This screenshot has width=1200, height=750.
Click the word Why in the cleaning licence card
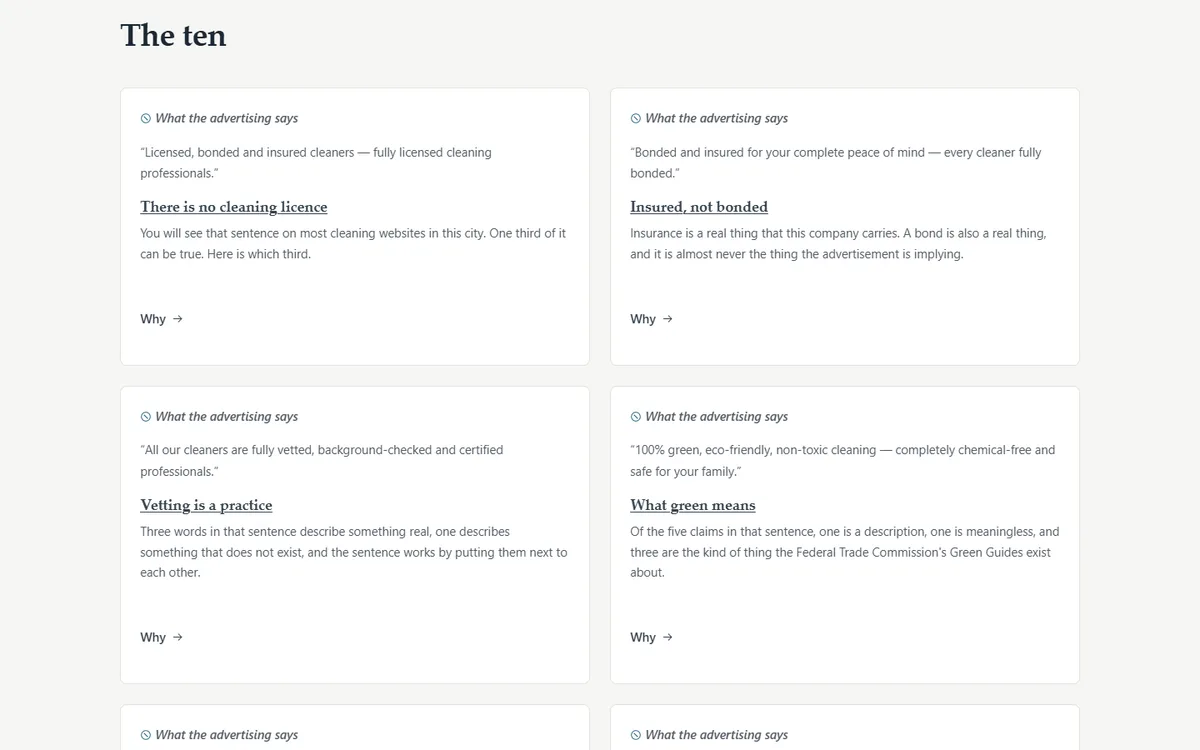coord(153,319)
